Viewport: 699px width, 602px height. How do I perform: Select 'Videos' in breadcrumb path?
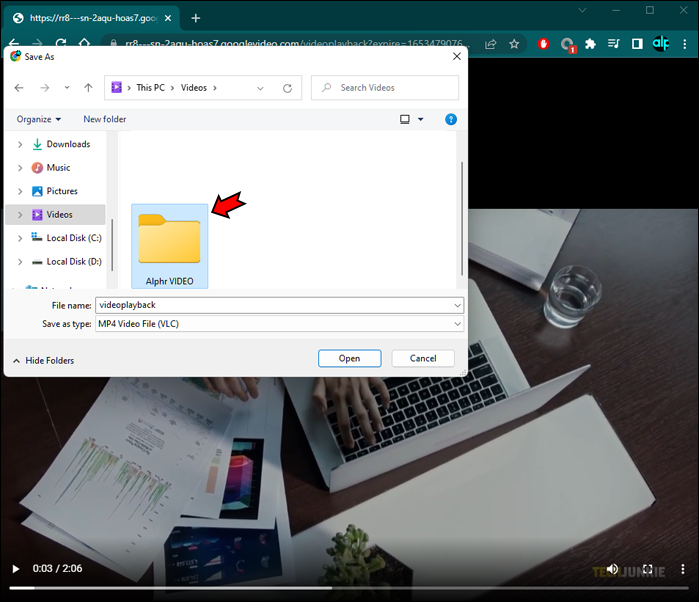point(193,87)
